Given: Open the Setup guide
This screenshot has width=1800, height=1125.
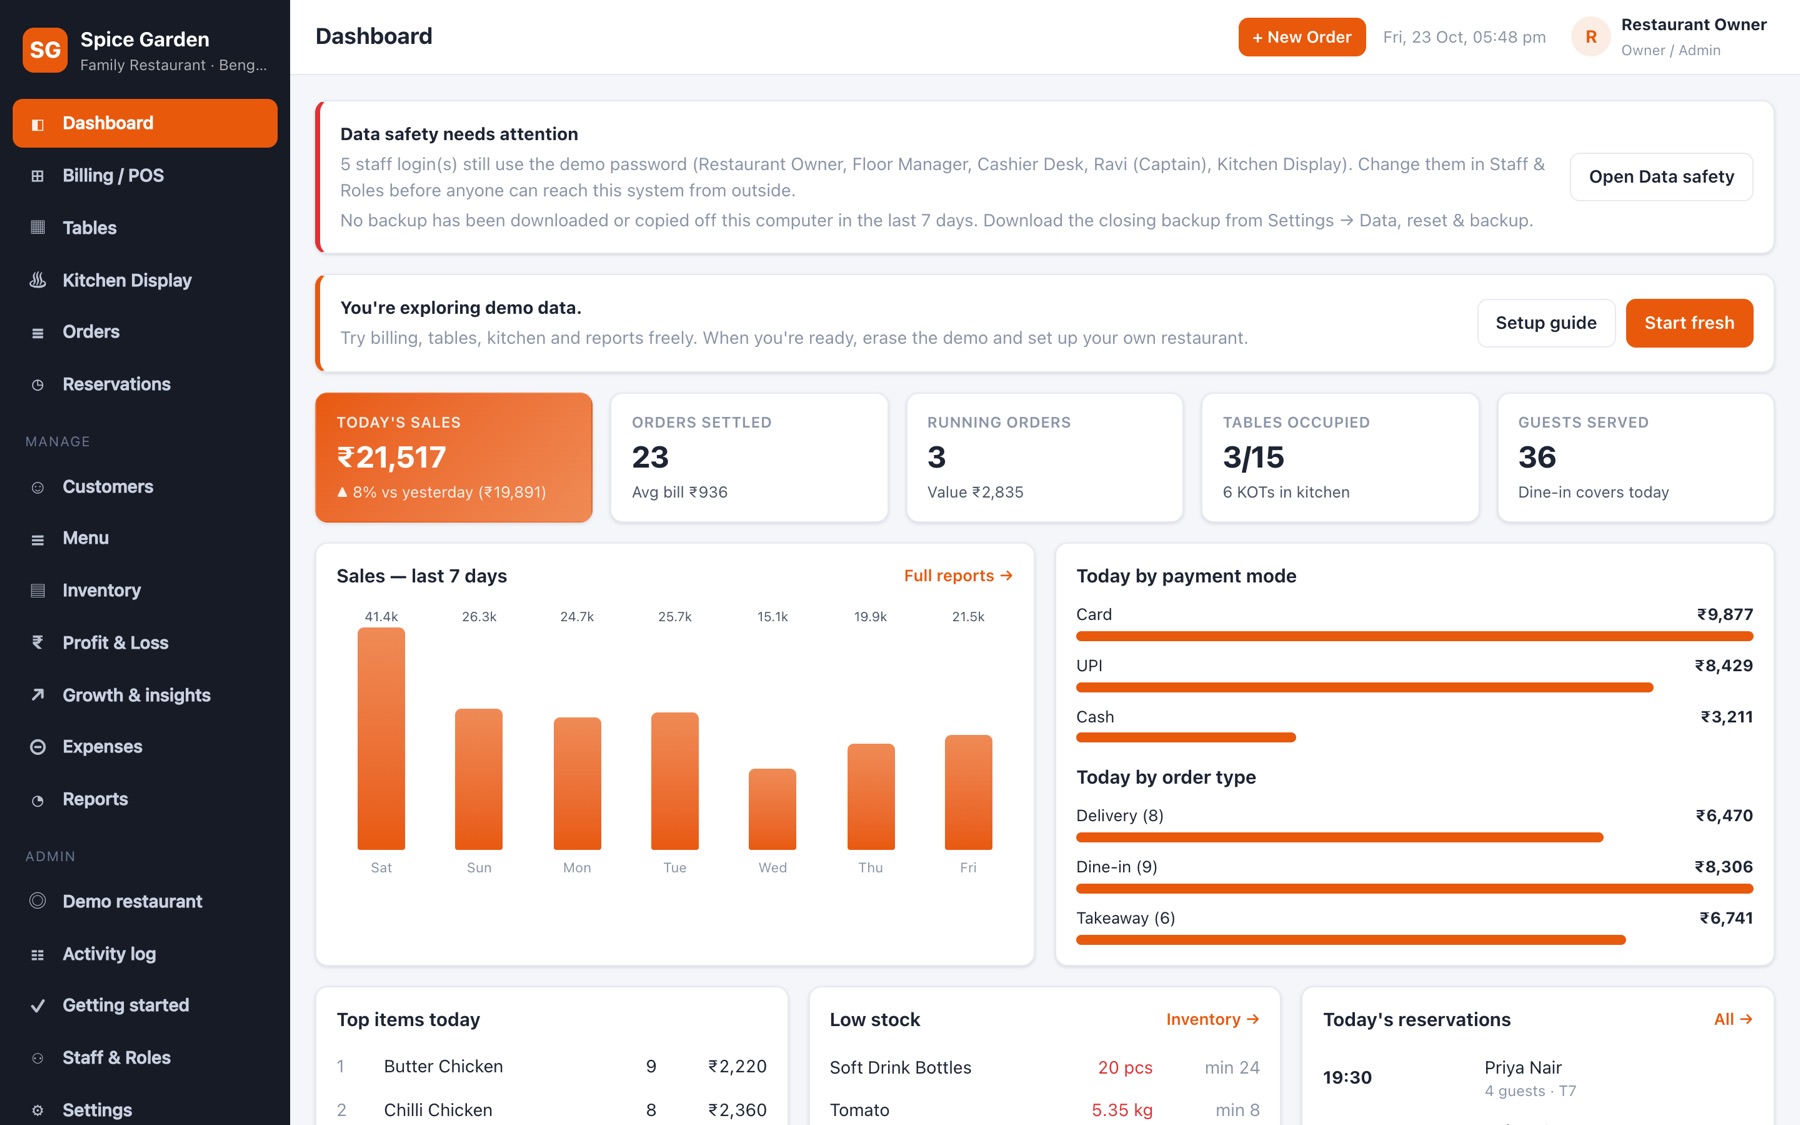Looking at the screenshot, I should click(1546, 323).
